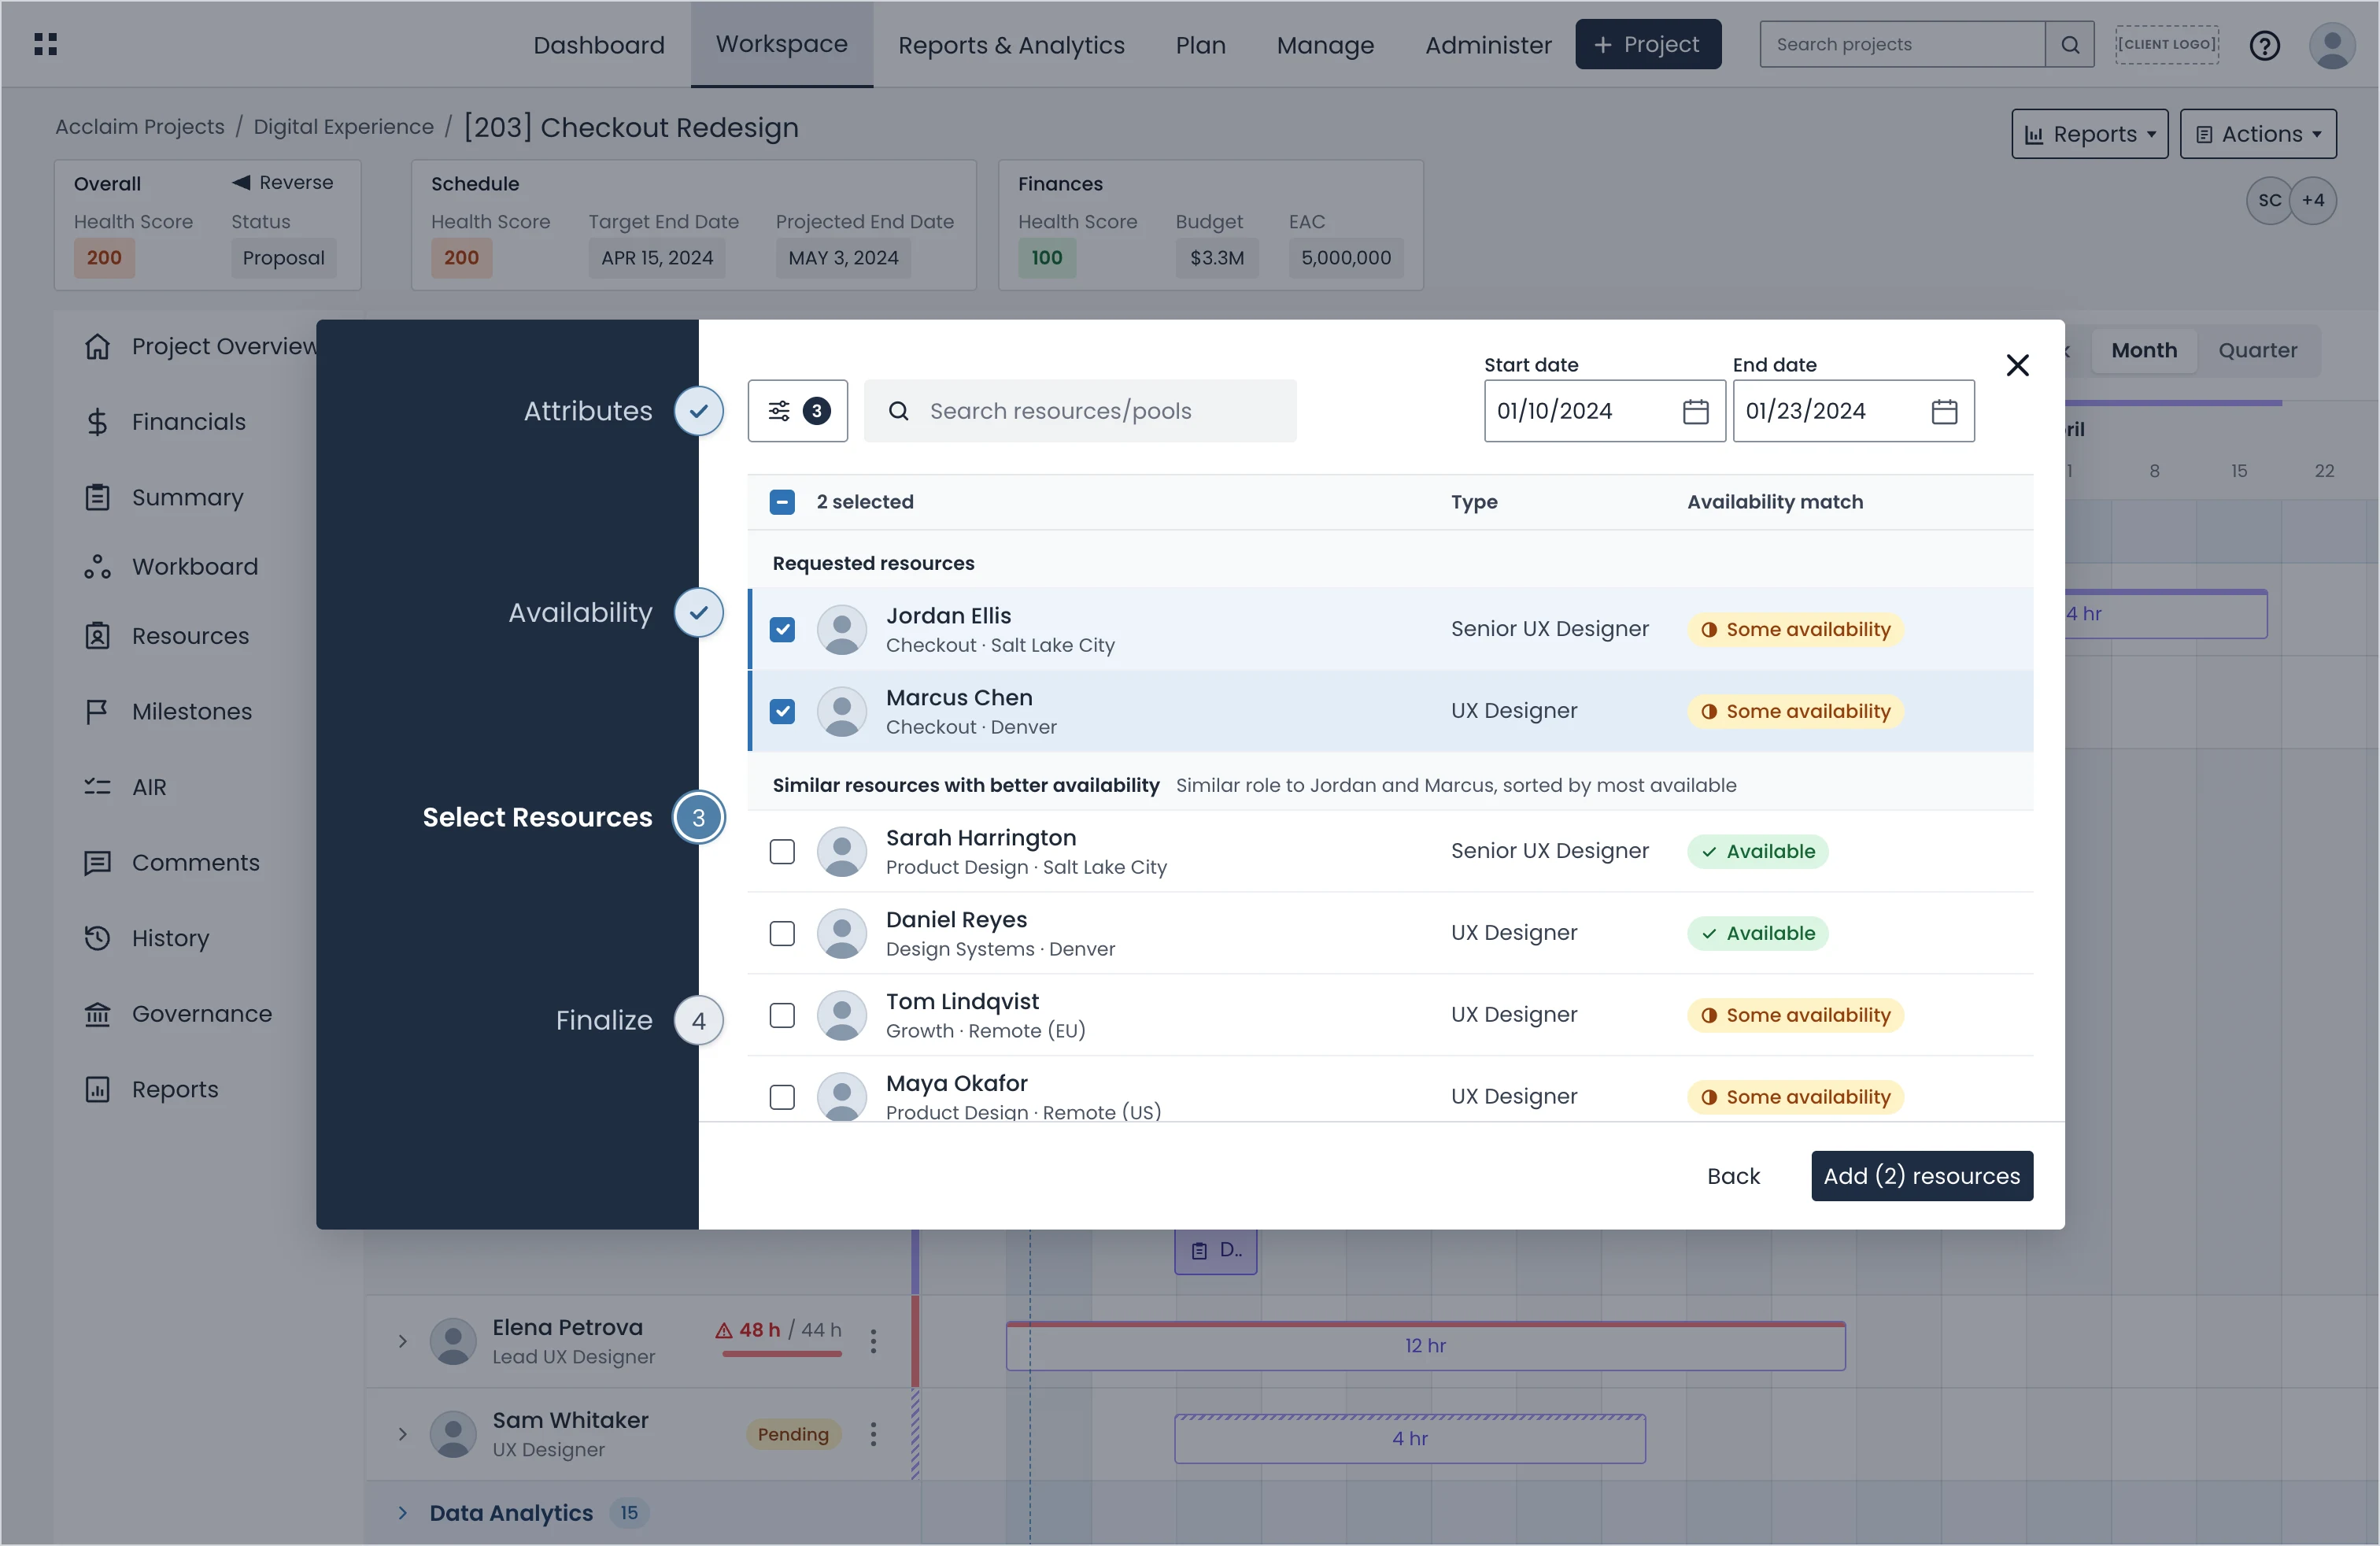The height and width of the screenshot is (1546, 2380).
Task: Click the search magnifier button in header
Action: click(2069, 44)
